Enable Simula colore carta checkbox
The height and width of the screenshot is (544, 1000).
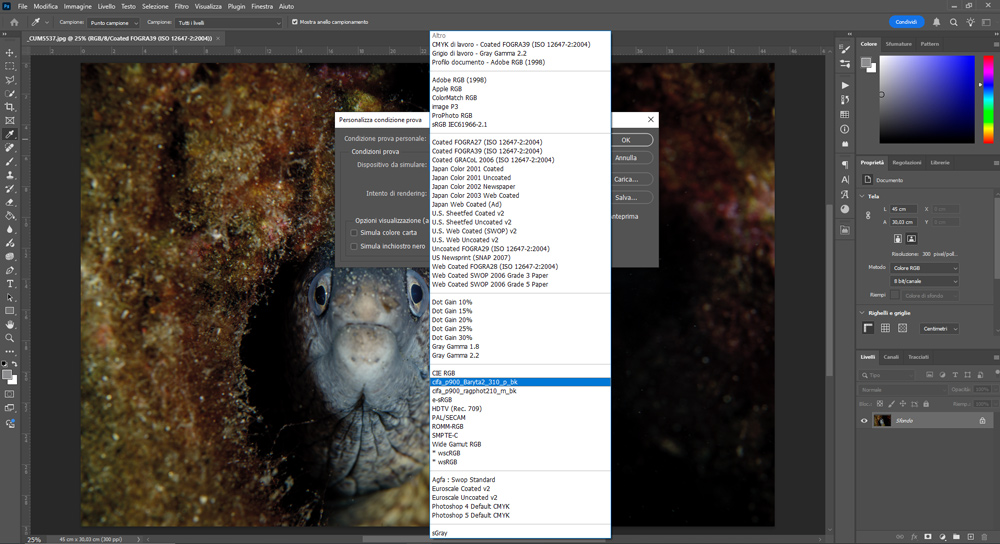tap(354, 232)
